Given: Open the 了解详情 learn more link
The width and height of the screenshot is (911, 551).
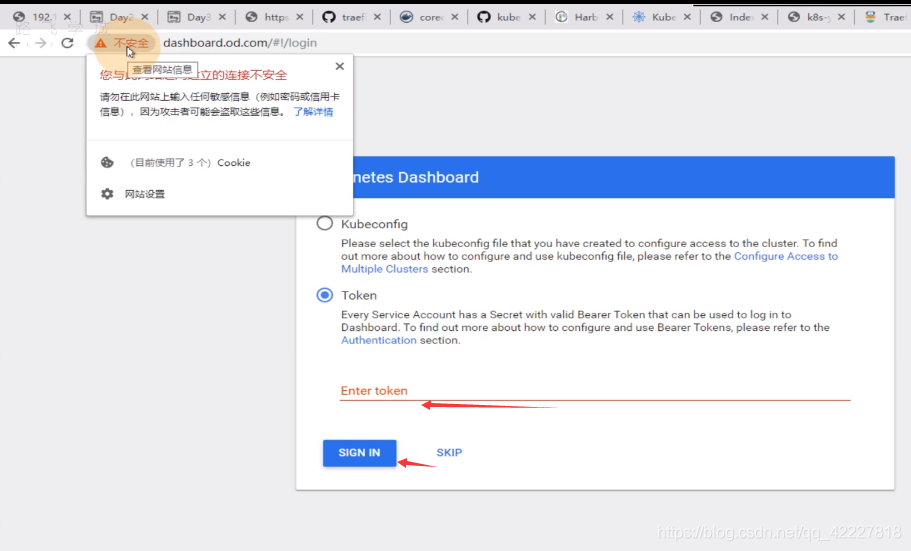Looking at the screenshot, I should tap(313, 112).
